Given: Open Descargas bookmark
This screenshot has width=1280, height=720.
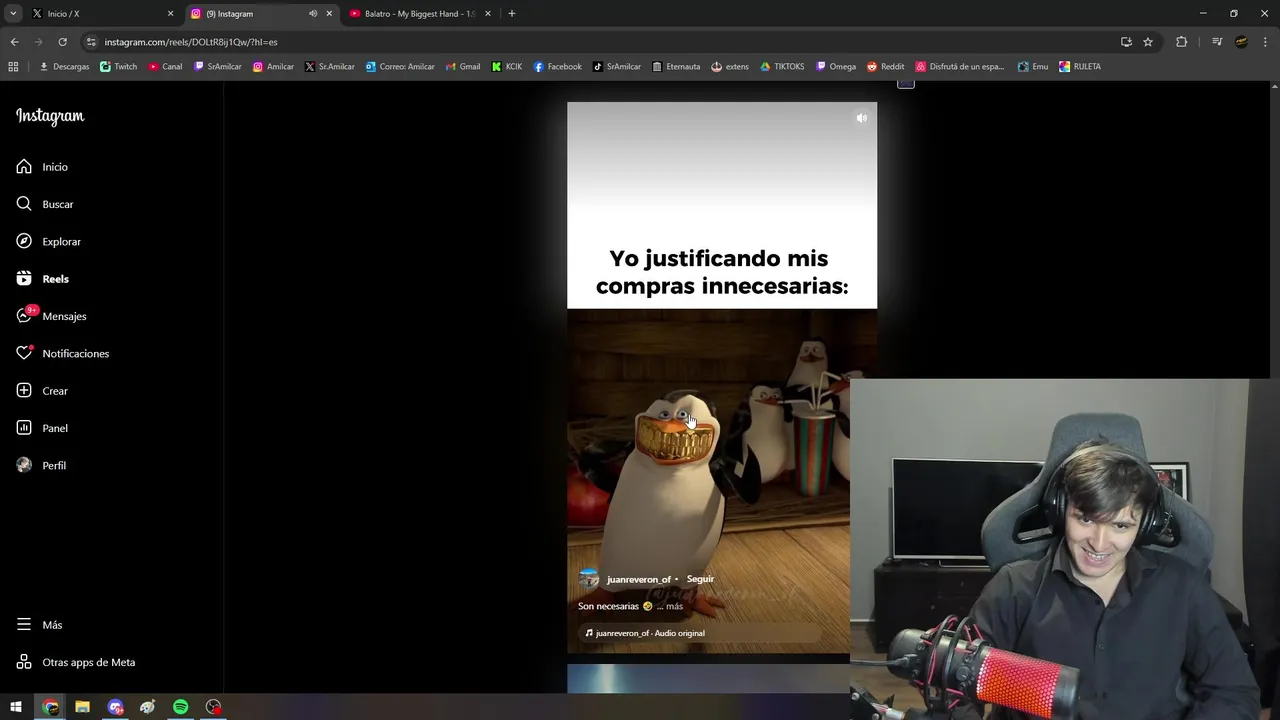Looking at the screenshot, I should [x=64, y=67].
